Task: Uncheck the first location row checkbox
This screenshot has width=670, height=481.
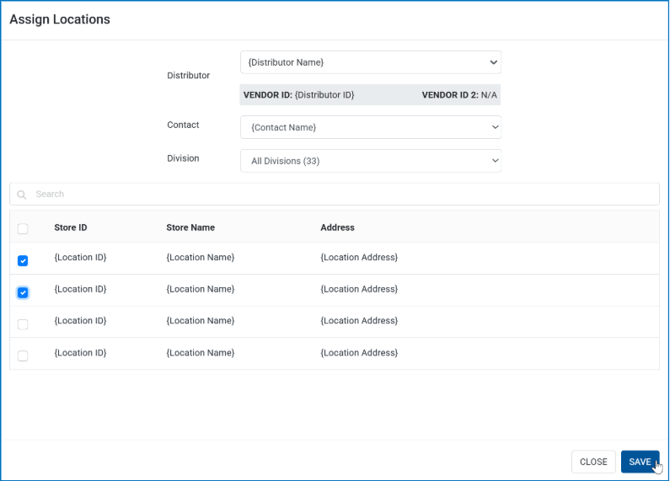Action: (x=23, y=260)
